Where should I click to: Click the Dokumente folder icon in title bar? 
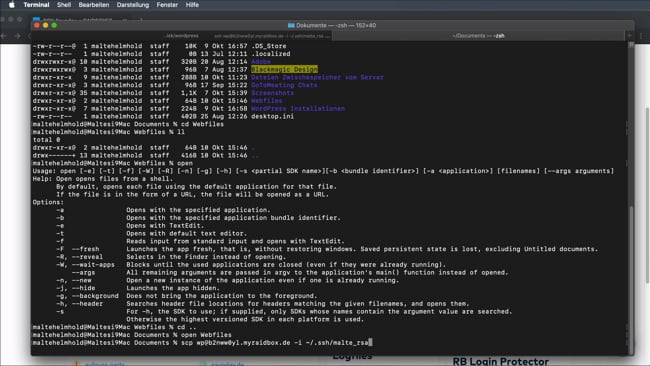(291, 25)
